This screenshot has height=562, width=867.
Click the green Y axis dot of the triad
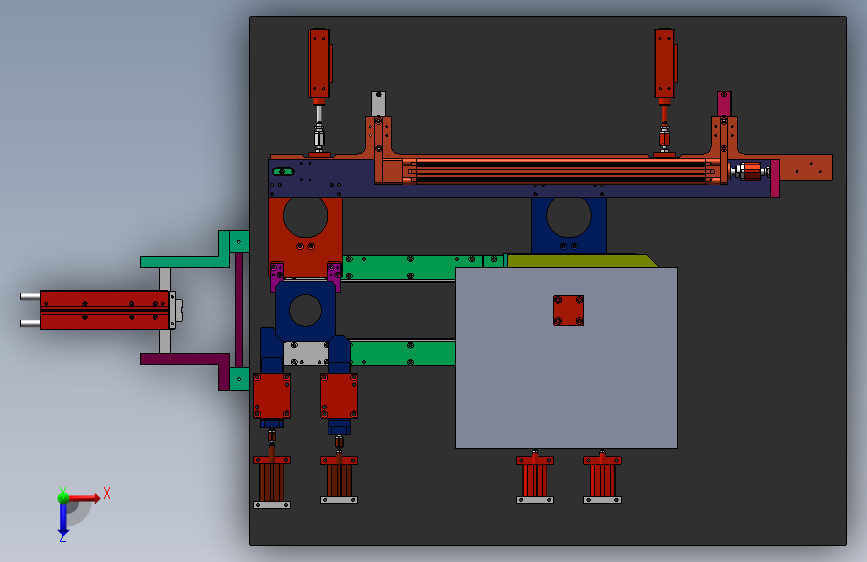pos(63,497)
